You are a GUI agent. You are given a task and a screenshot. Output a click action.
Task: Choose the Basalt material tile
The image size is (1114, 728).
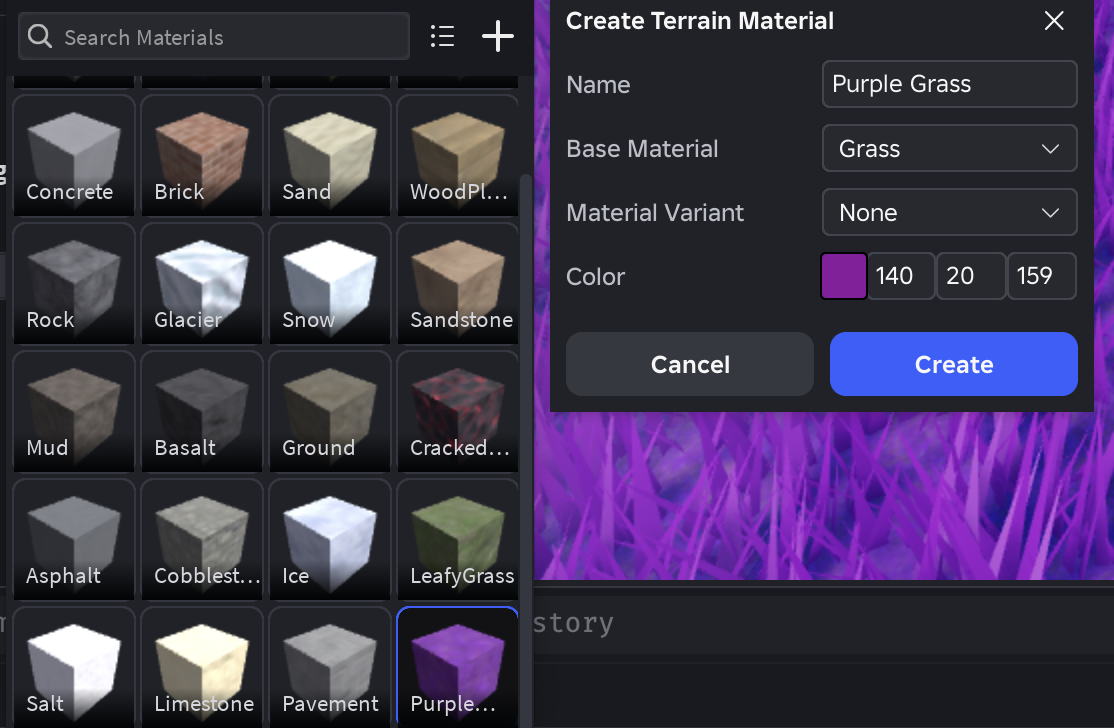pos(202,411)
